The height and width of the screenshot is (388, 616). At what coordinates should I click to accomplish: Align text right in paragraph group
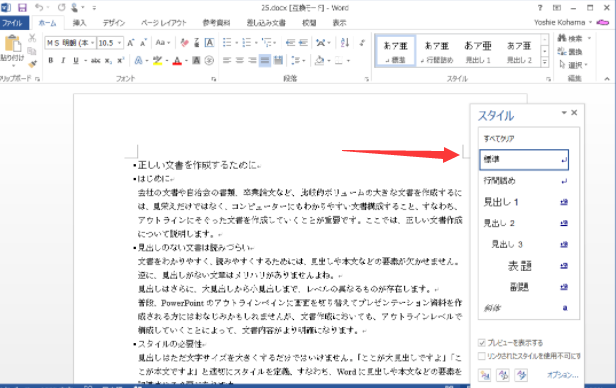point(252,60)
